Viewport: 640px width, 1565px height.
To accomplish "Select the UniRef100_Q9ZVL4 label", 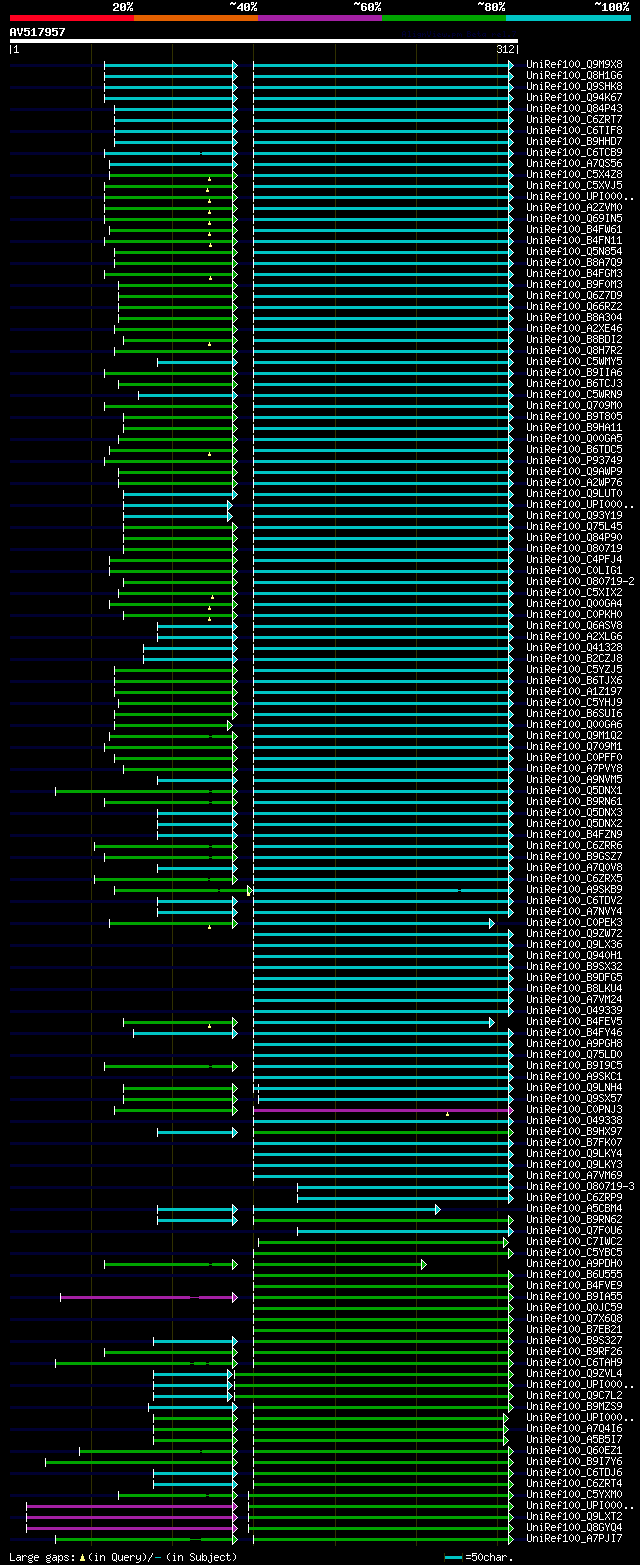I will pyautogui.click(x=574, y=1373).
